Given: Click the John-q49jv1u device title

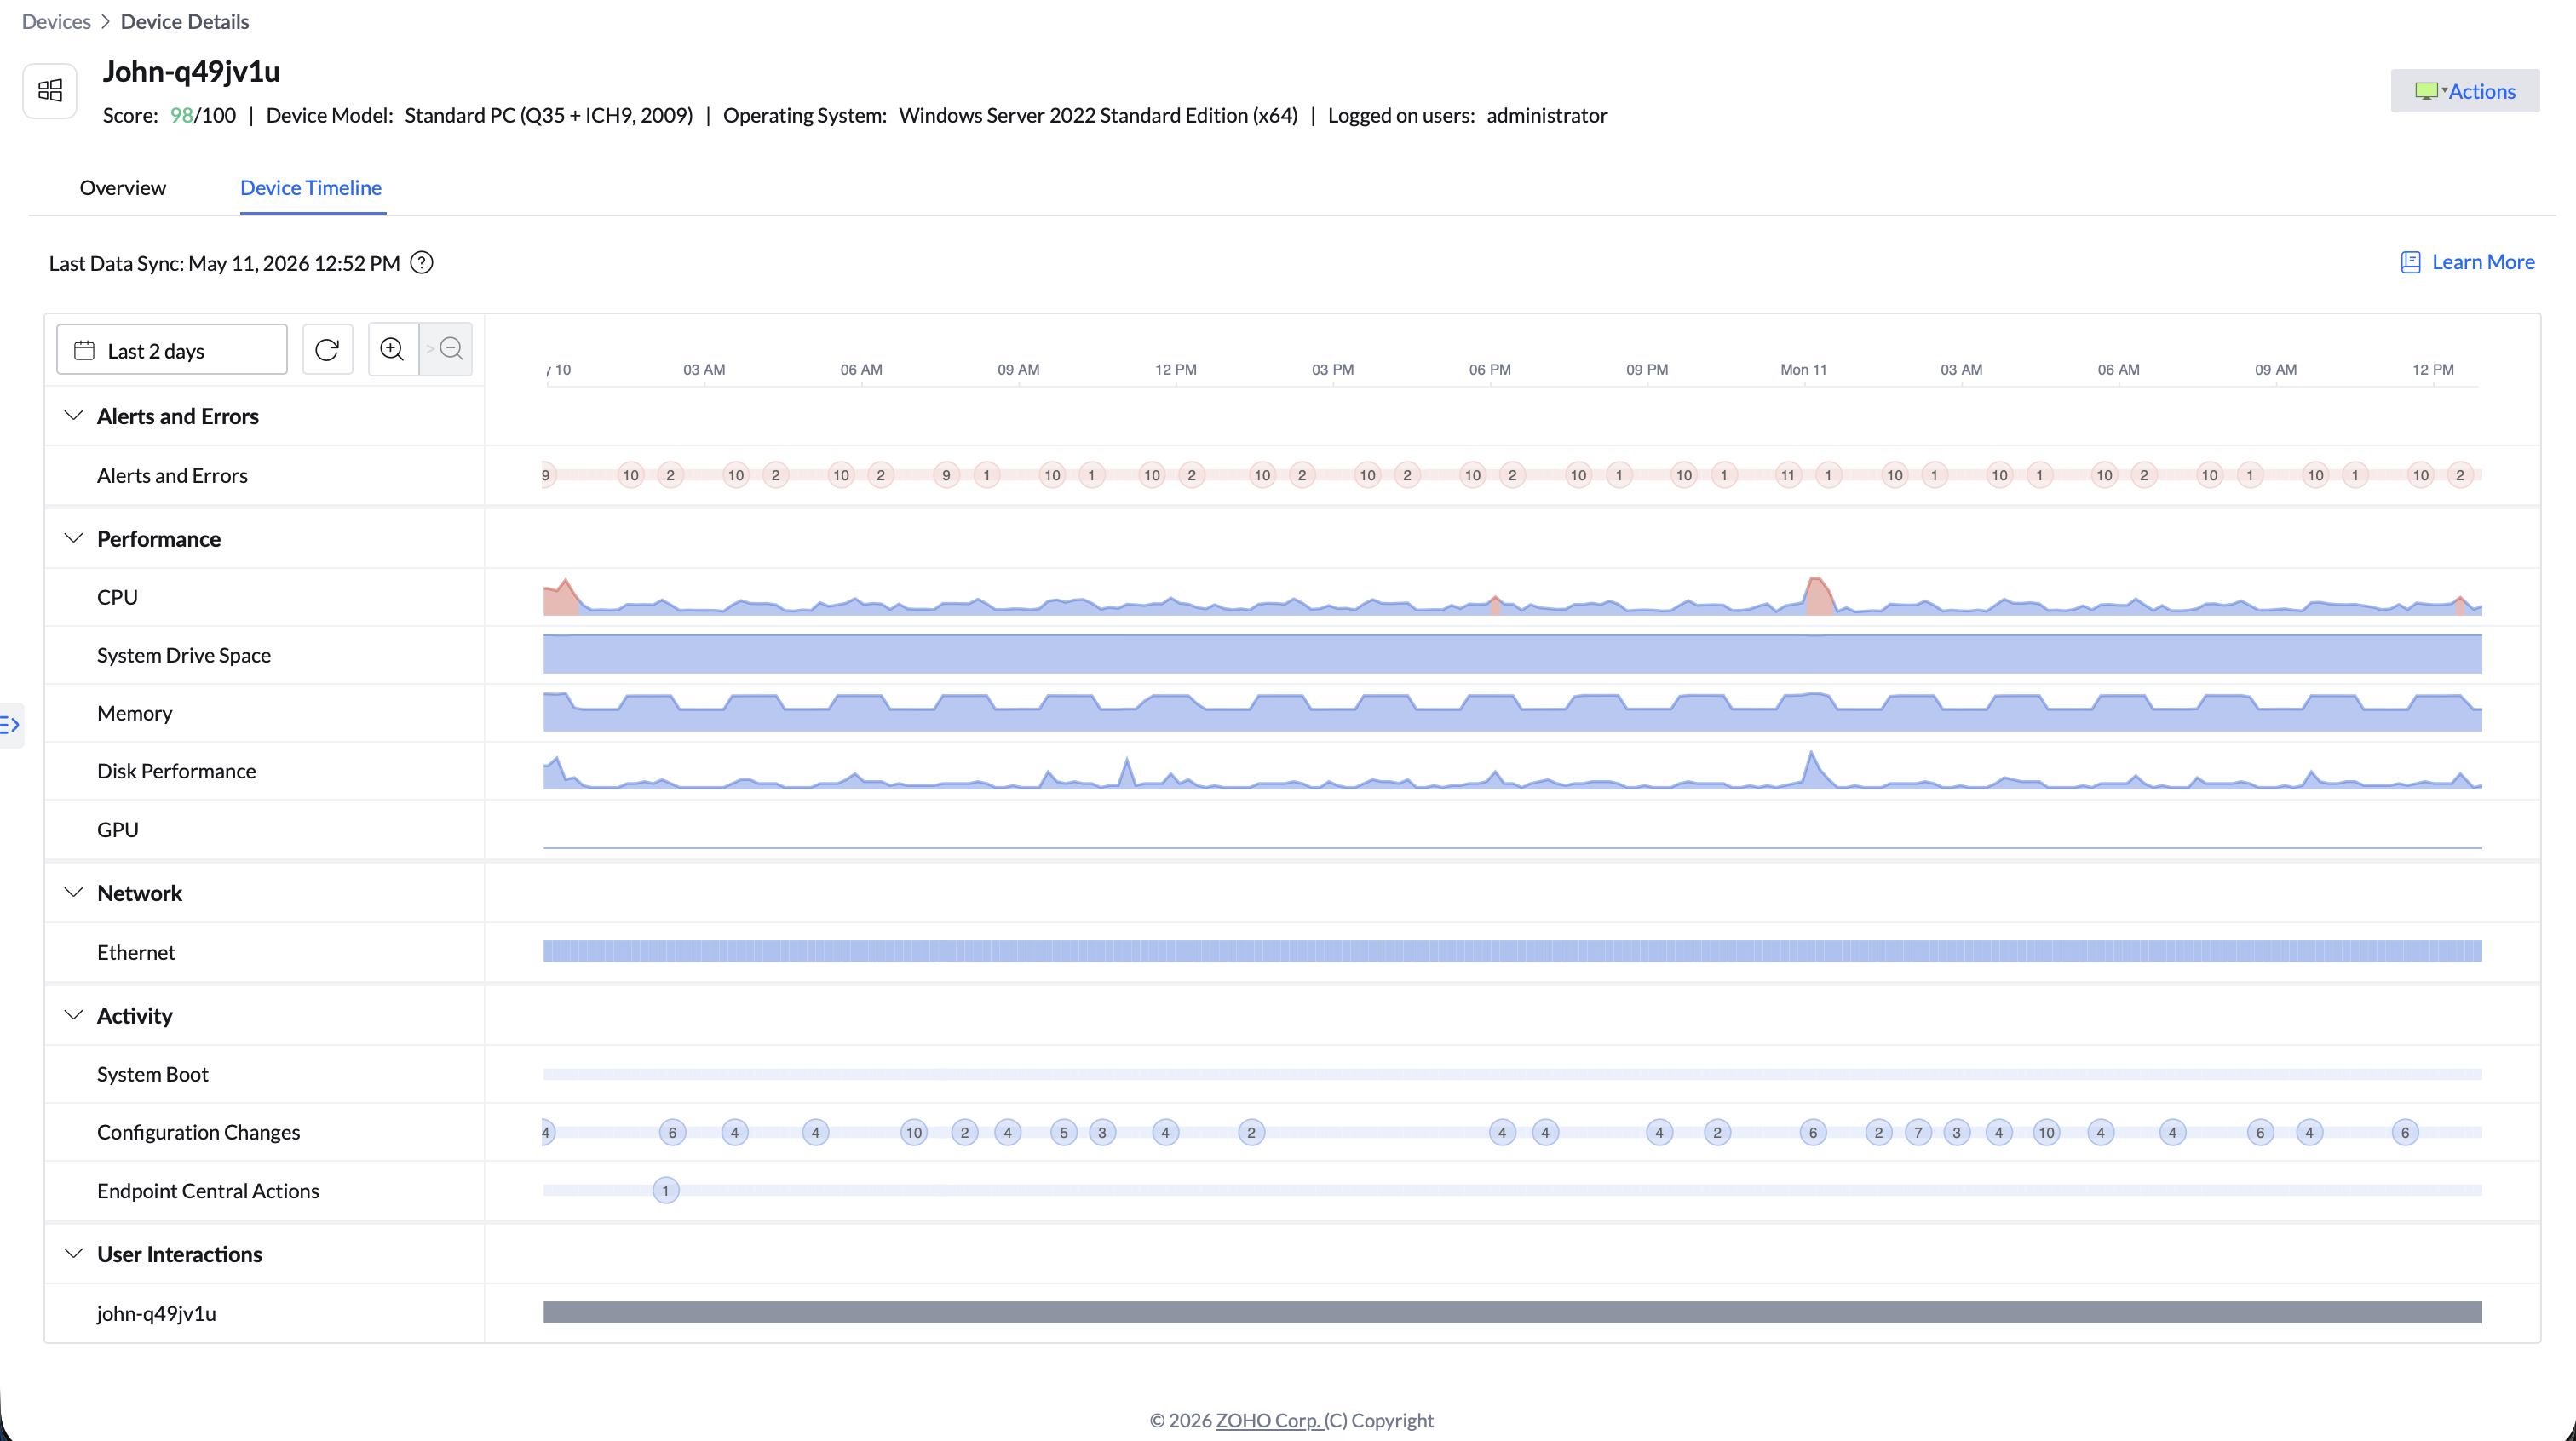Looking at the screenshot, I should tap(191, 72).
